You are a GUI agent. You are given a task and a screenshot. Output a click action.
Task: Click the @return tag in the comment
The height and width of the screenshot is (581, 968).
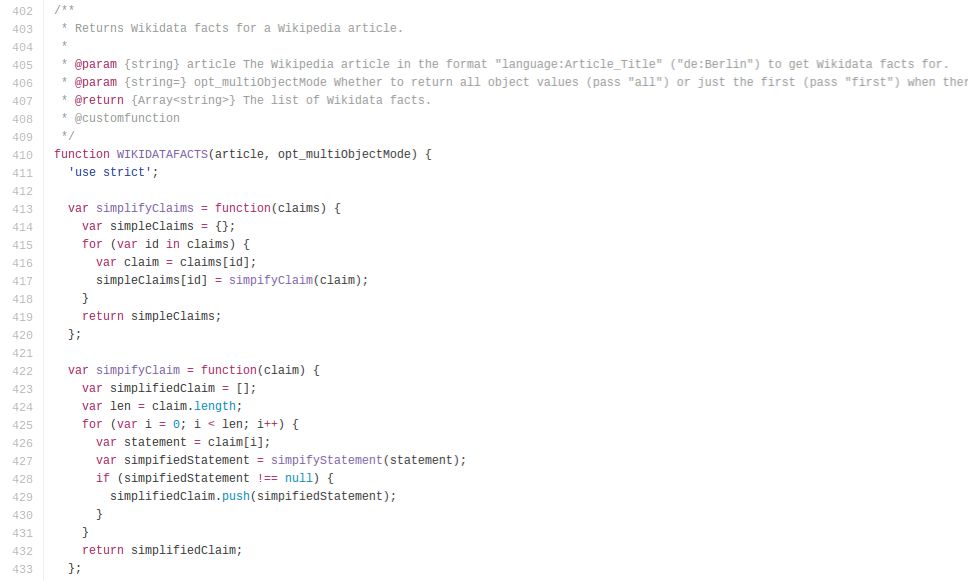(x=96, y=100)
